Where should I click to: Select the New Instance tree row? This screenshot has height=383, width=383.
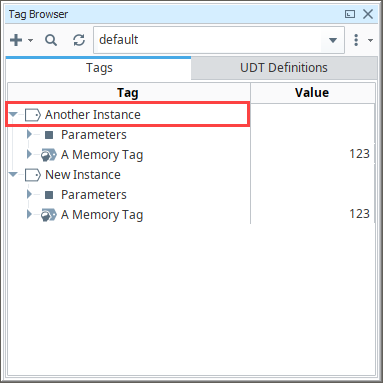point(128,175)
